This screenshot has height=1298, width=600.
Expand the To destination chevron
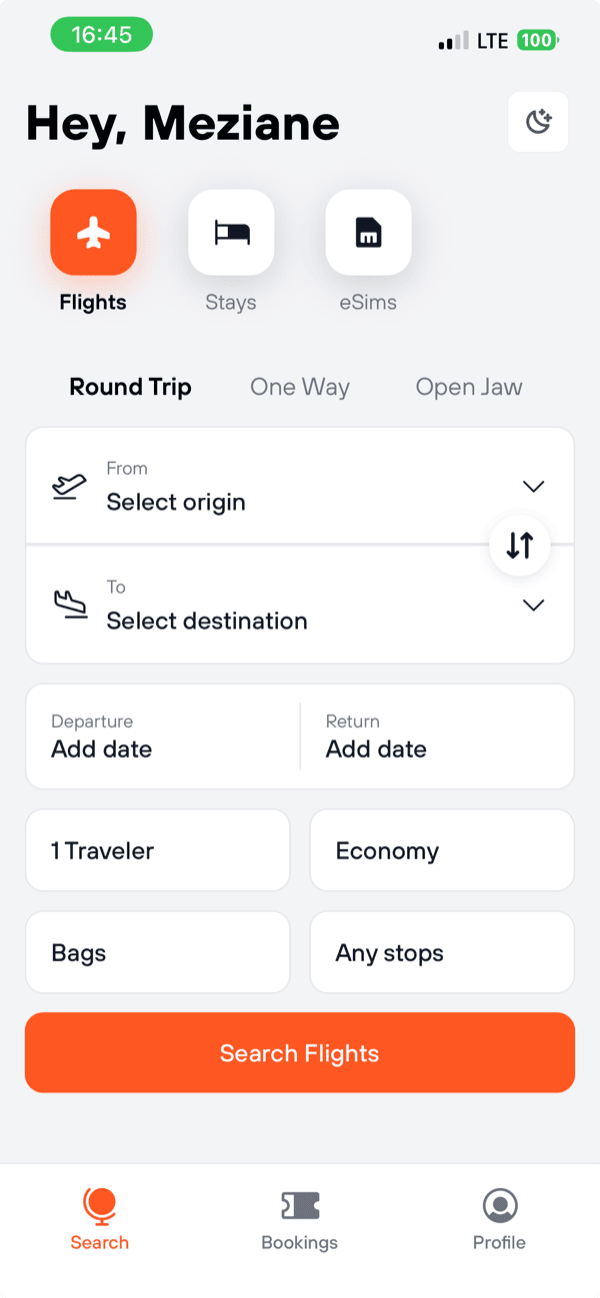(x=534, y=605)
